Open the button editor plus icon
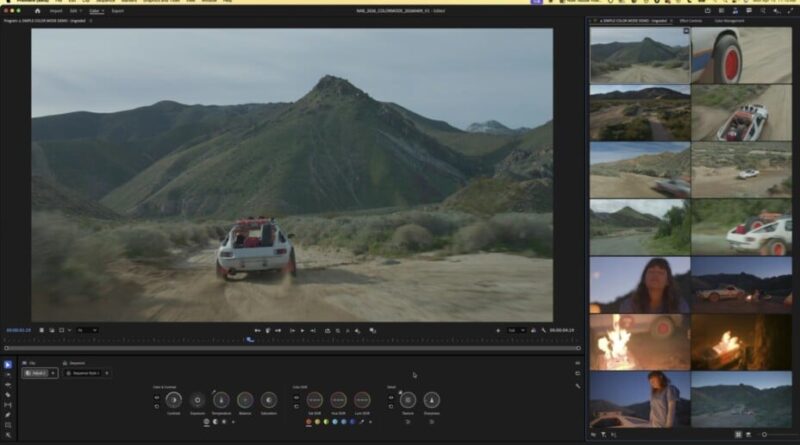Screen dimensions: 800x445 click(498, 331)
